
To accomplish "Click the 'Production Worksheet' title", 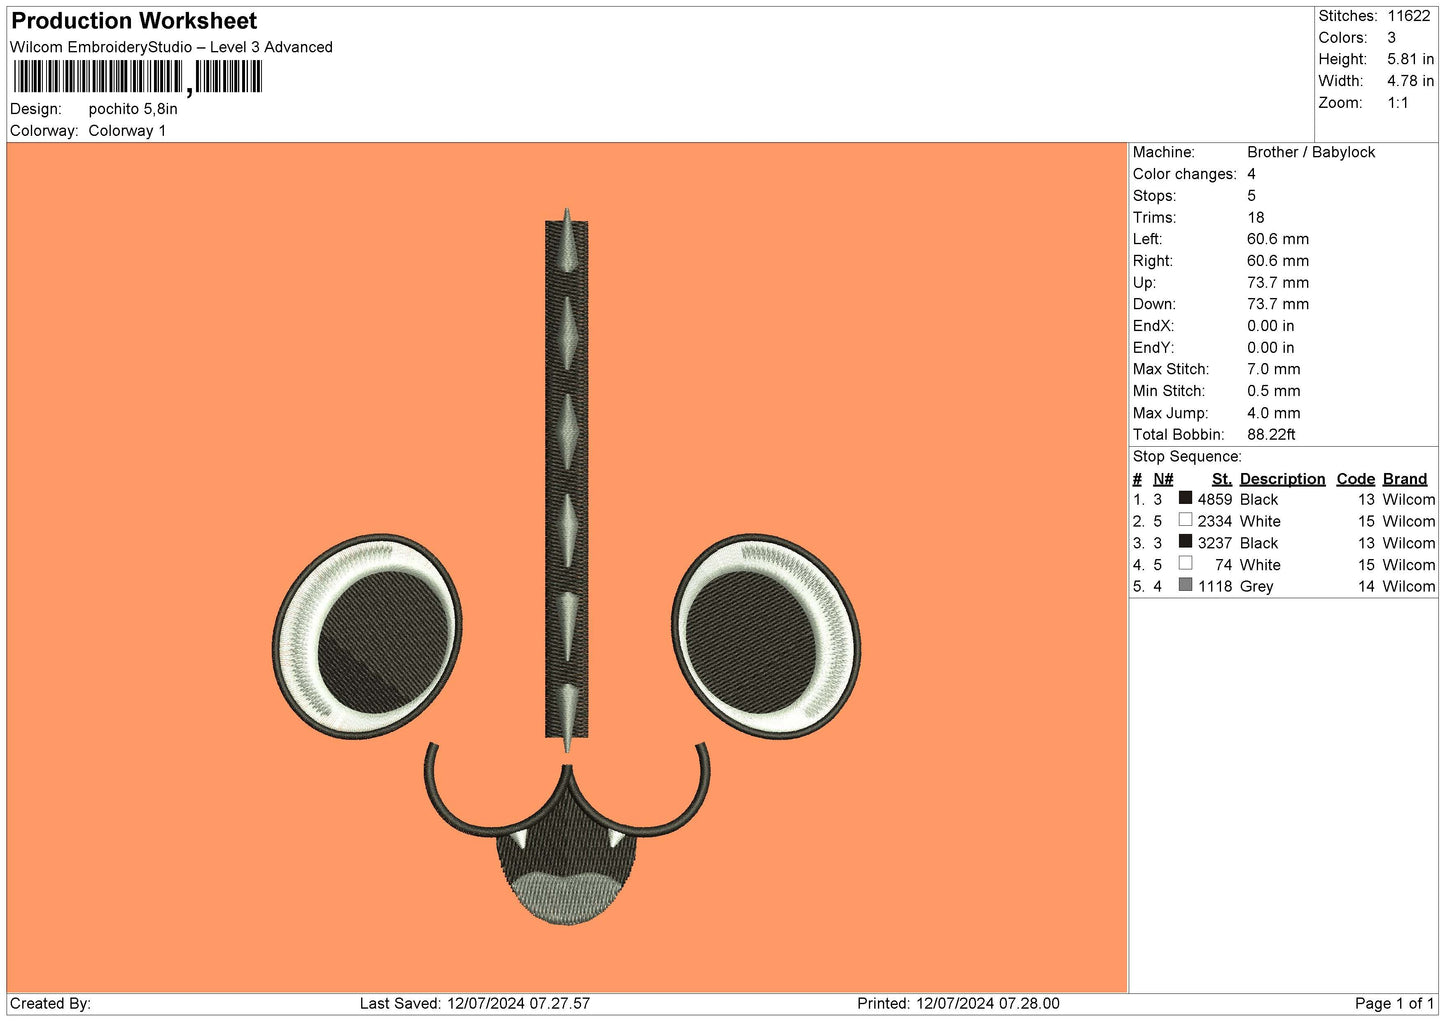I will click(134, 21).
